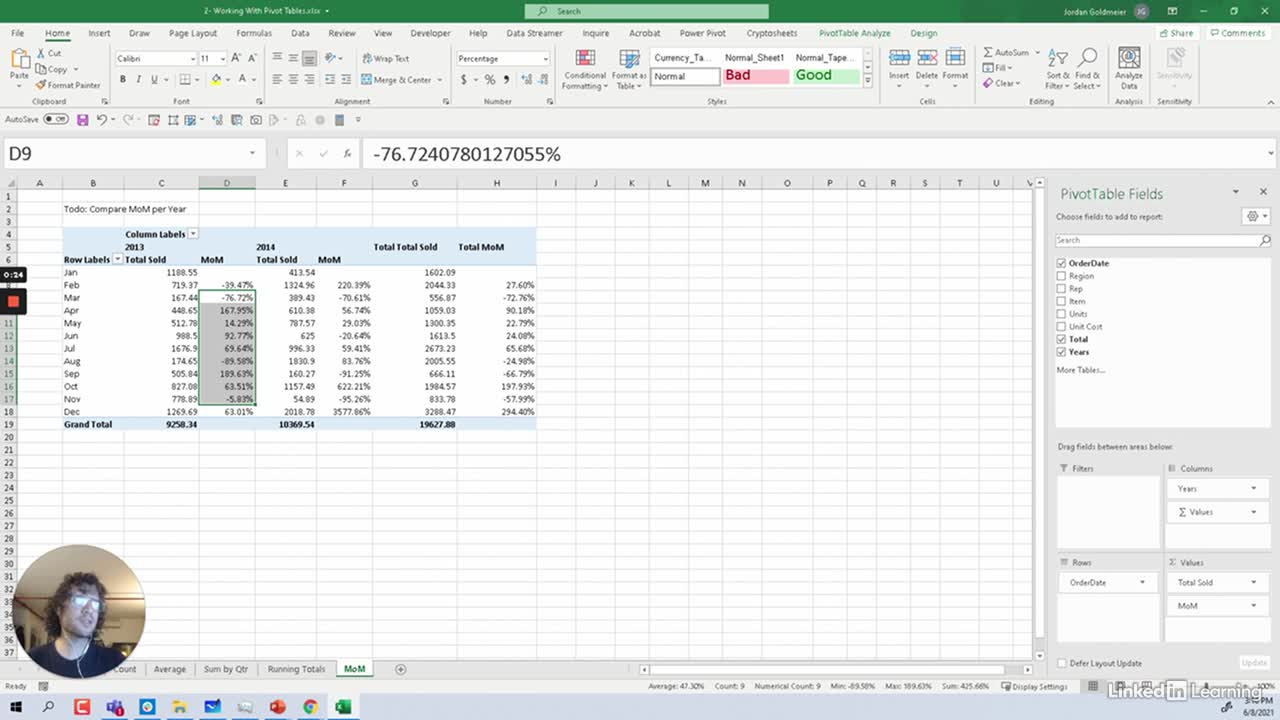The height and width of the screenshot is (720, 1280).
Task: Uncheck the Years field checkbox
Action: 1061,352
